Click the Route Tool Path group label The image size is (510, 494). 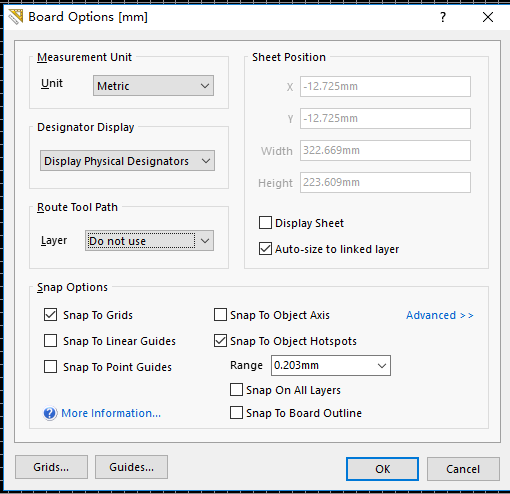coord(77,207)
